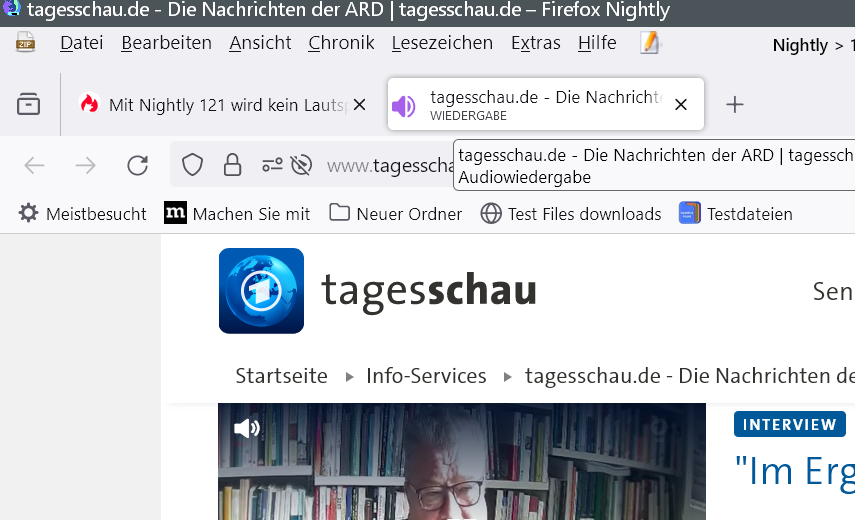Mute the tagesschau tab via speaker icon
Screen dimensions: 855x520
(404, 106)
